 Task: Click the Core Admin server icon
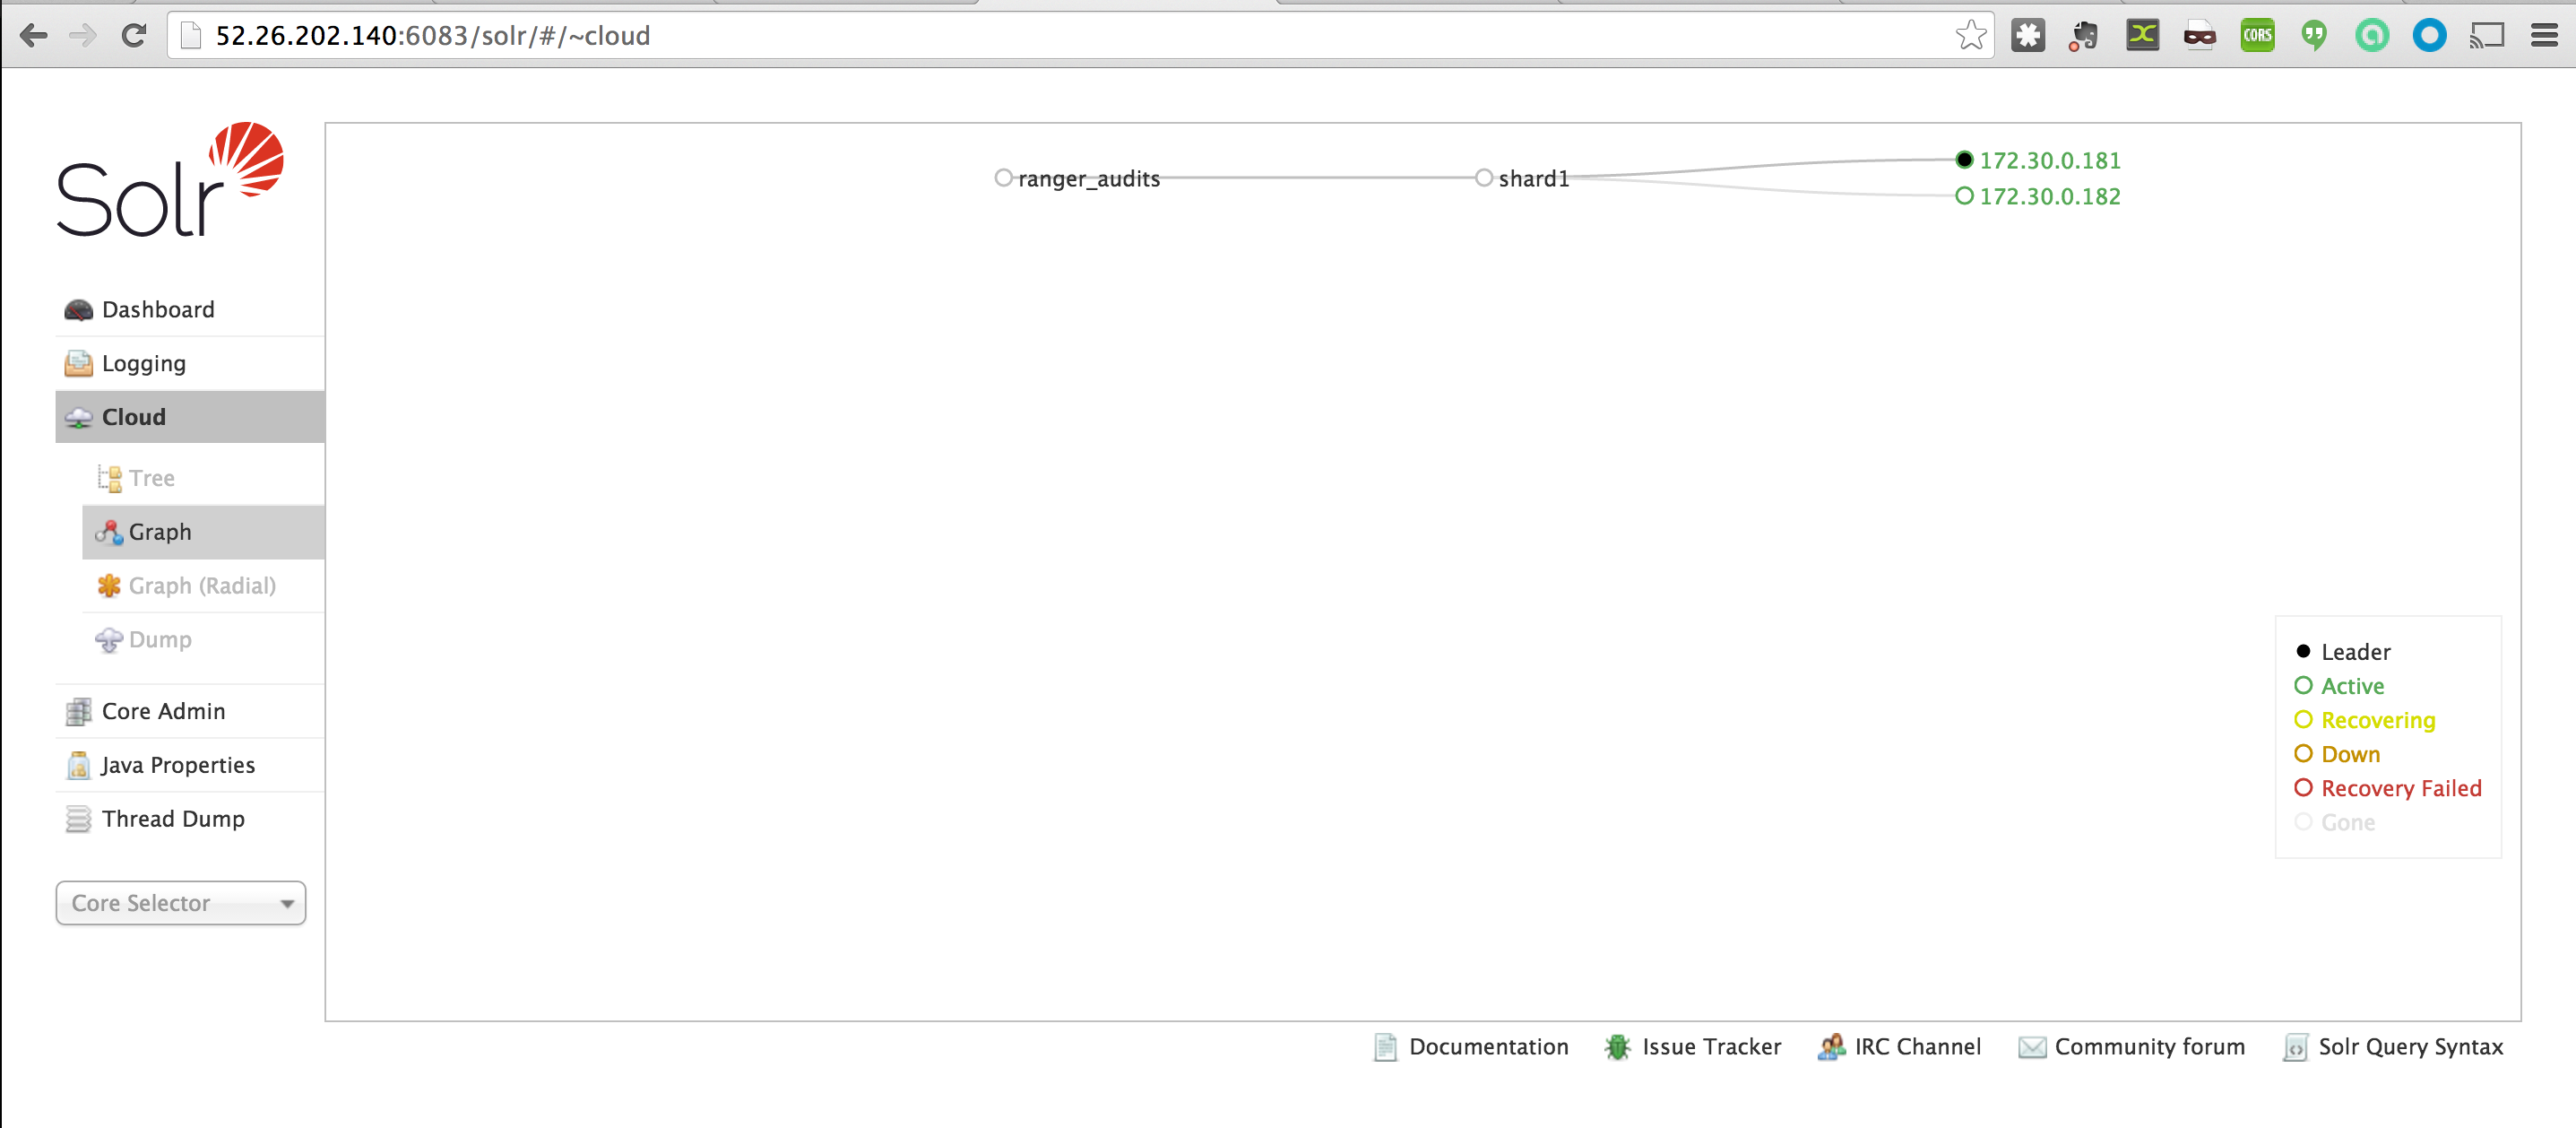[78, 712]
